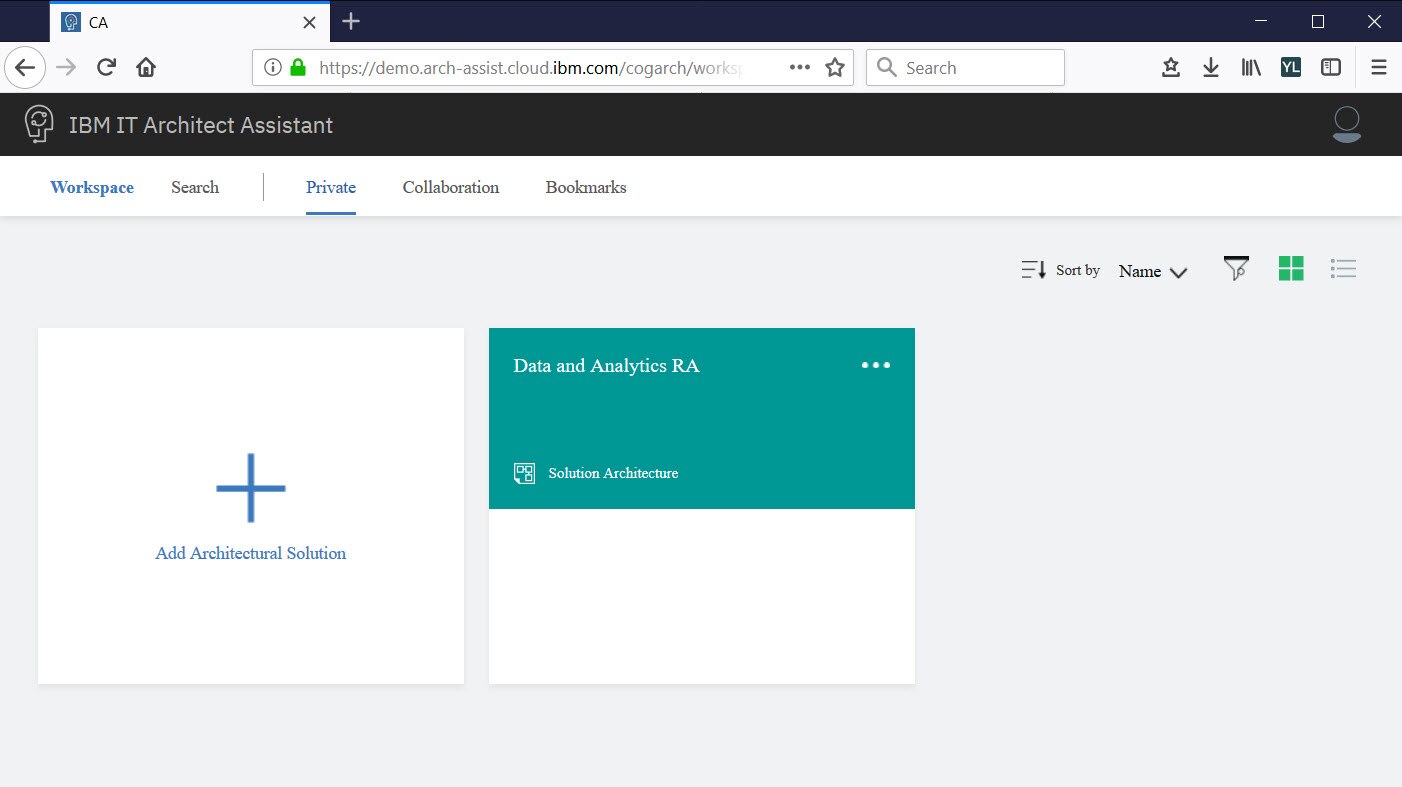Open the Firefox library icon
This screenshot has width=1402, height=787.
1251,68
